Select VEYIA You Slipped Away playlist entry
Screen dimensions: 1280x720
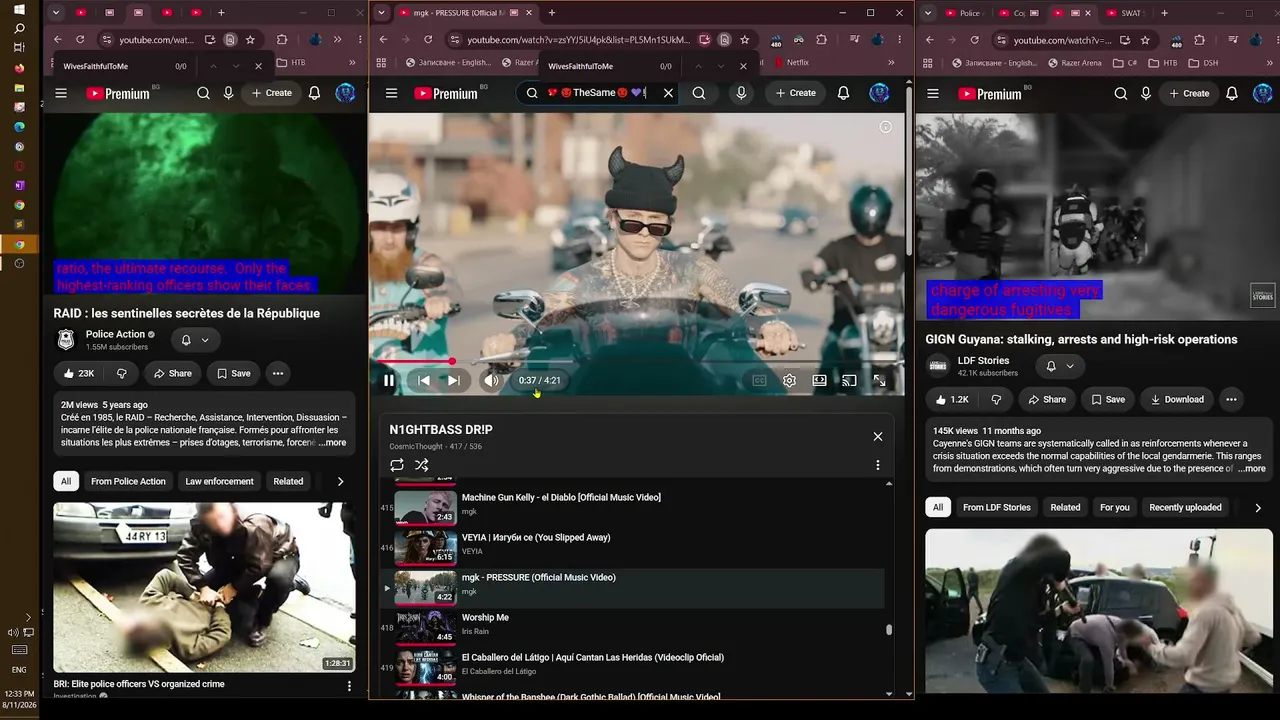pos(632,546)
